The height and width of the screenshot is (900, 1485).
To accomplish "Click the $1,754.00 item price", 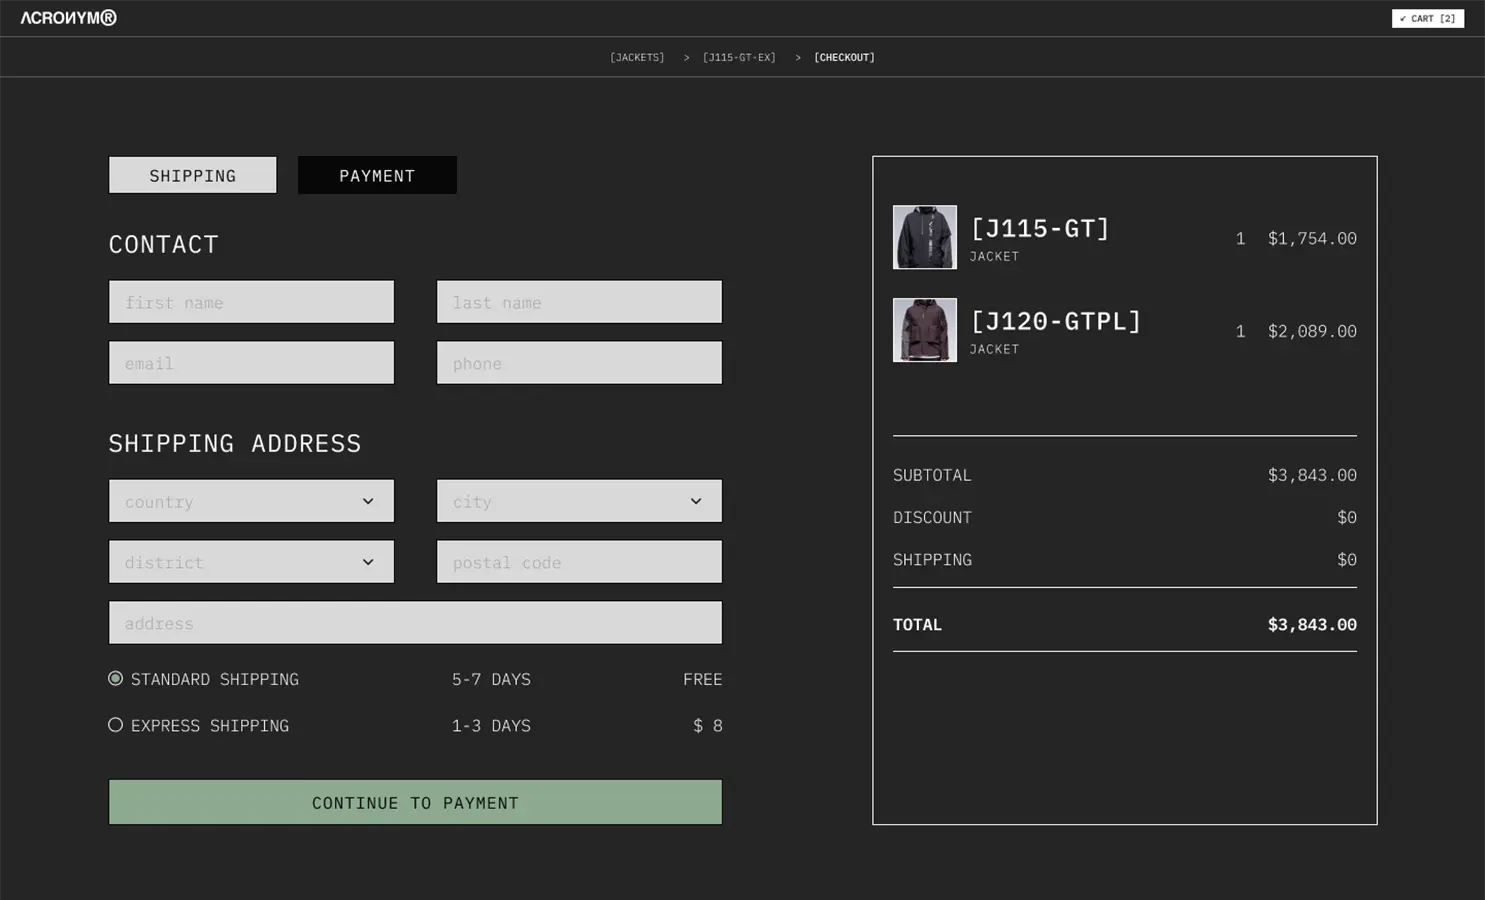I will 1312,238.
